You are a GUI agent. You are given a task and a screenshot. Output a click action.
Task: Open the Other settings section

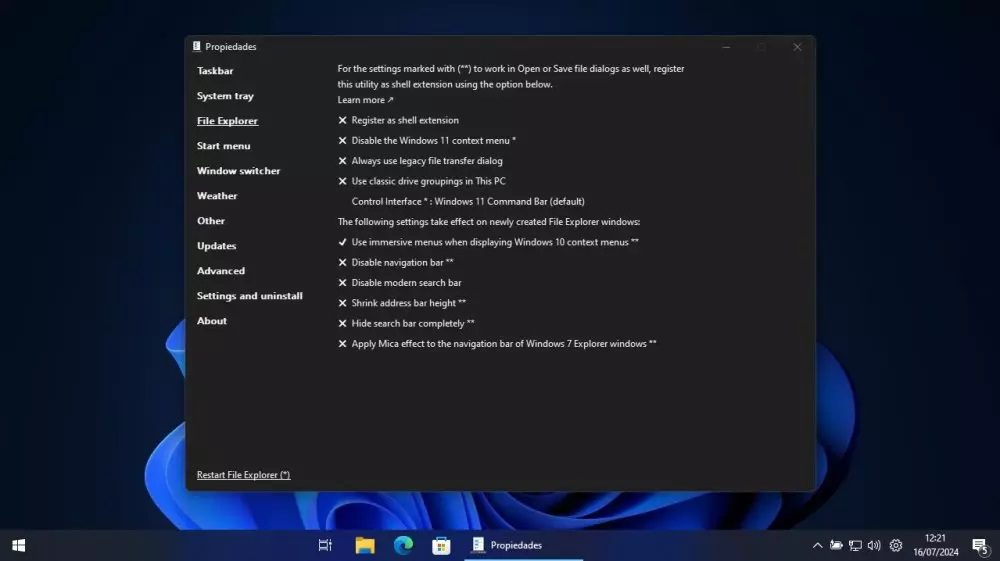[210, 221]
